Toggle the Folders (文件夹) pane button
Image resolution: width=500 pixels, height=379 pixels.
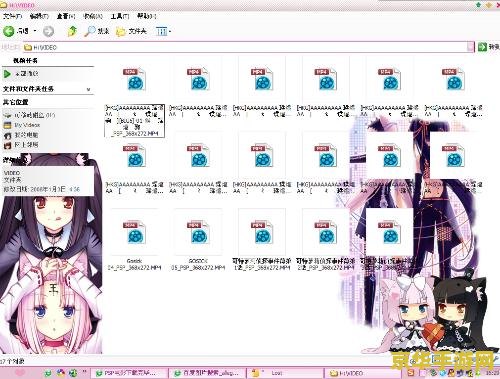tap(131, 31)
